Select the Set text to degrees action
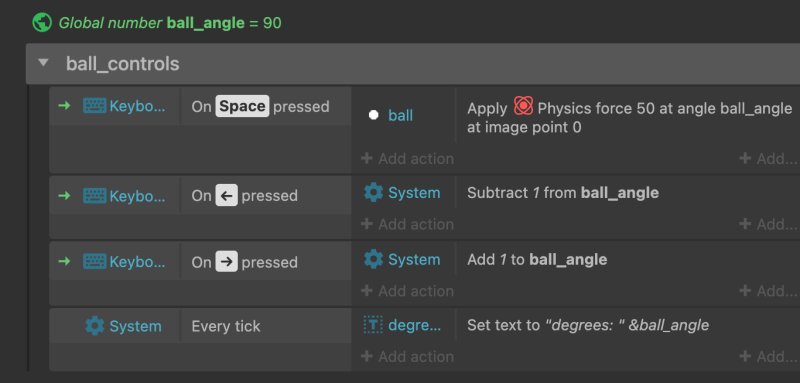 click(x=588, y=325)
